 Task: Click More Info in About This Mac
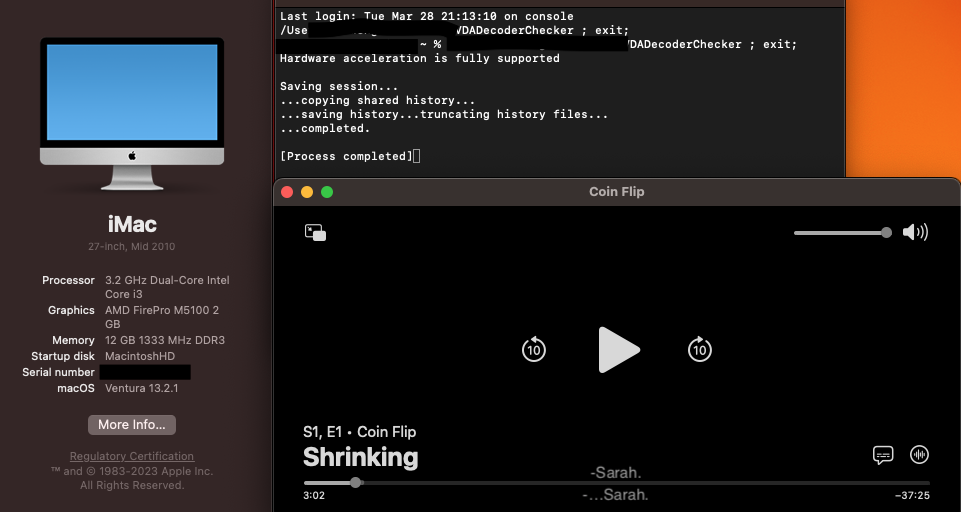pos(132,425)
